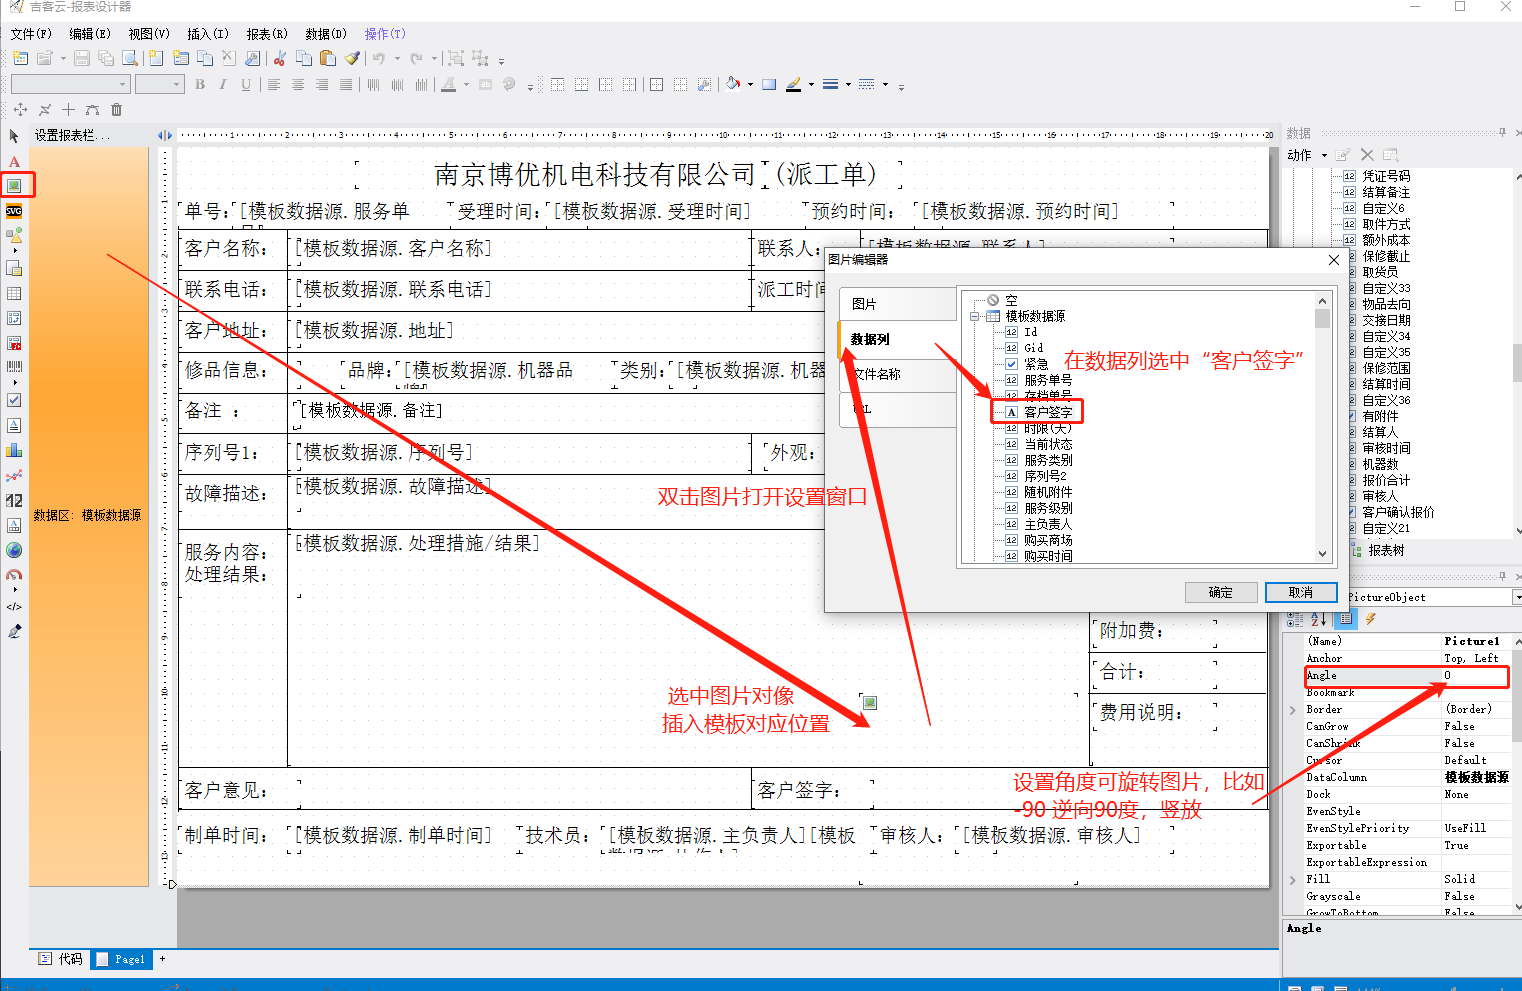Select the Gauge object tool
Screen dimensions: 1522x991
pyautogui.click(x=14, y=575)
